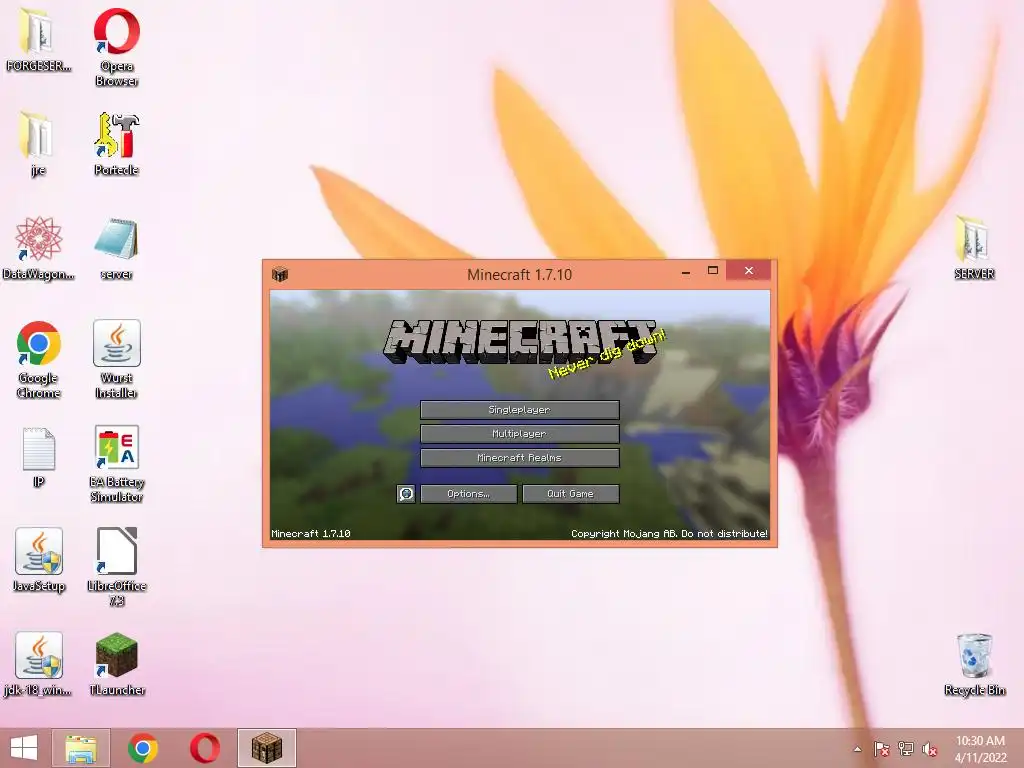
Task: Click the Minecraft logo on title screen
Action: [x=520, y=342]
